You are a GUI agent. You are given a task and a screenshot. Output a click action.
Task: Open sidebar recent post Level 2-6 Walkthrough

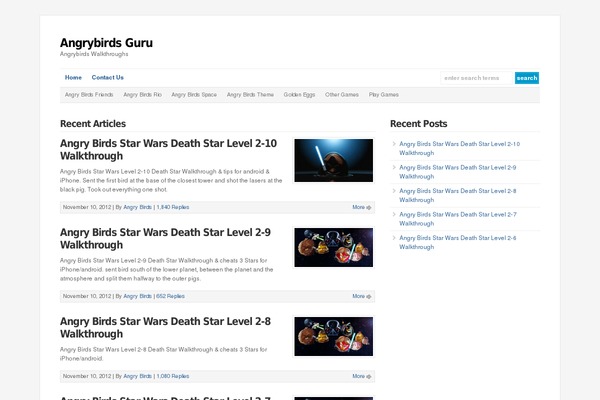coord(458,242)
